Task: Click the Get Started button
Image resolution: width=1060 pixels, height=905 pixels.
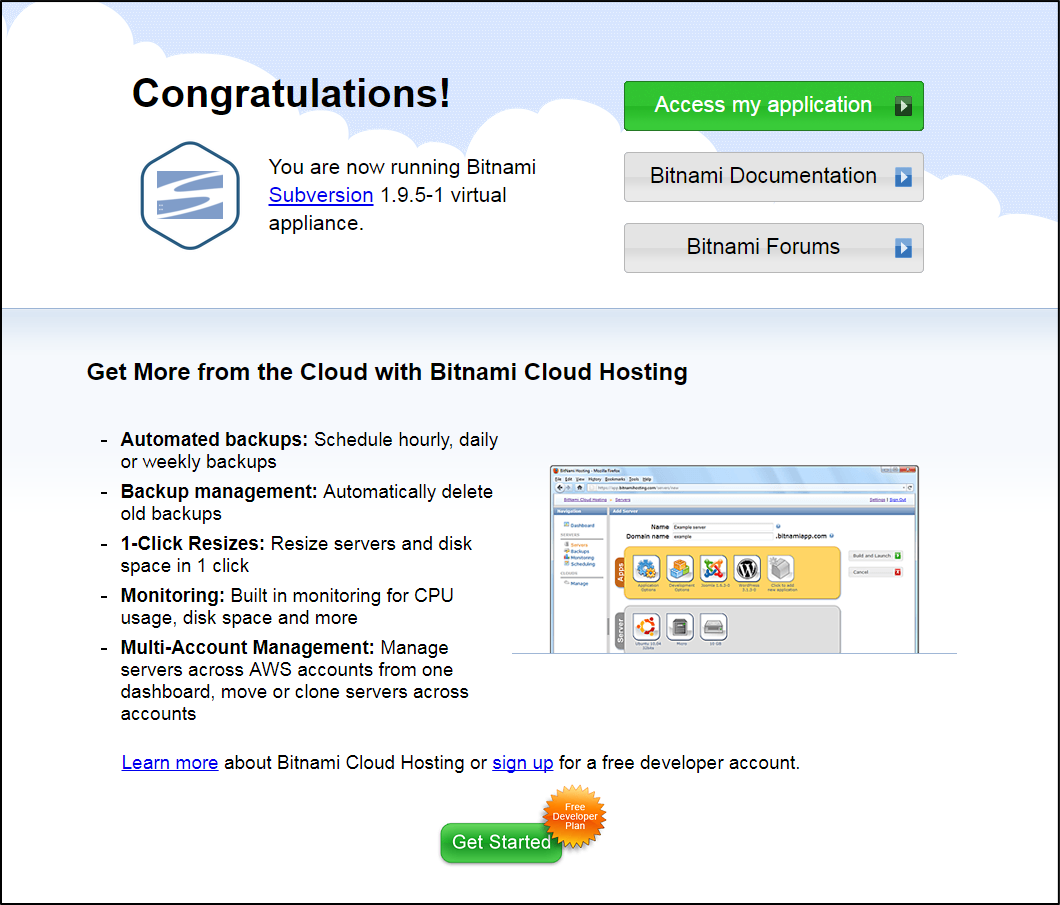Action: 501,842
